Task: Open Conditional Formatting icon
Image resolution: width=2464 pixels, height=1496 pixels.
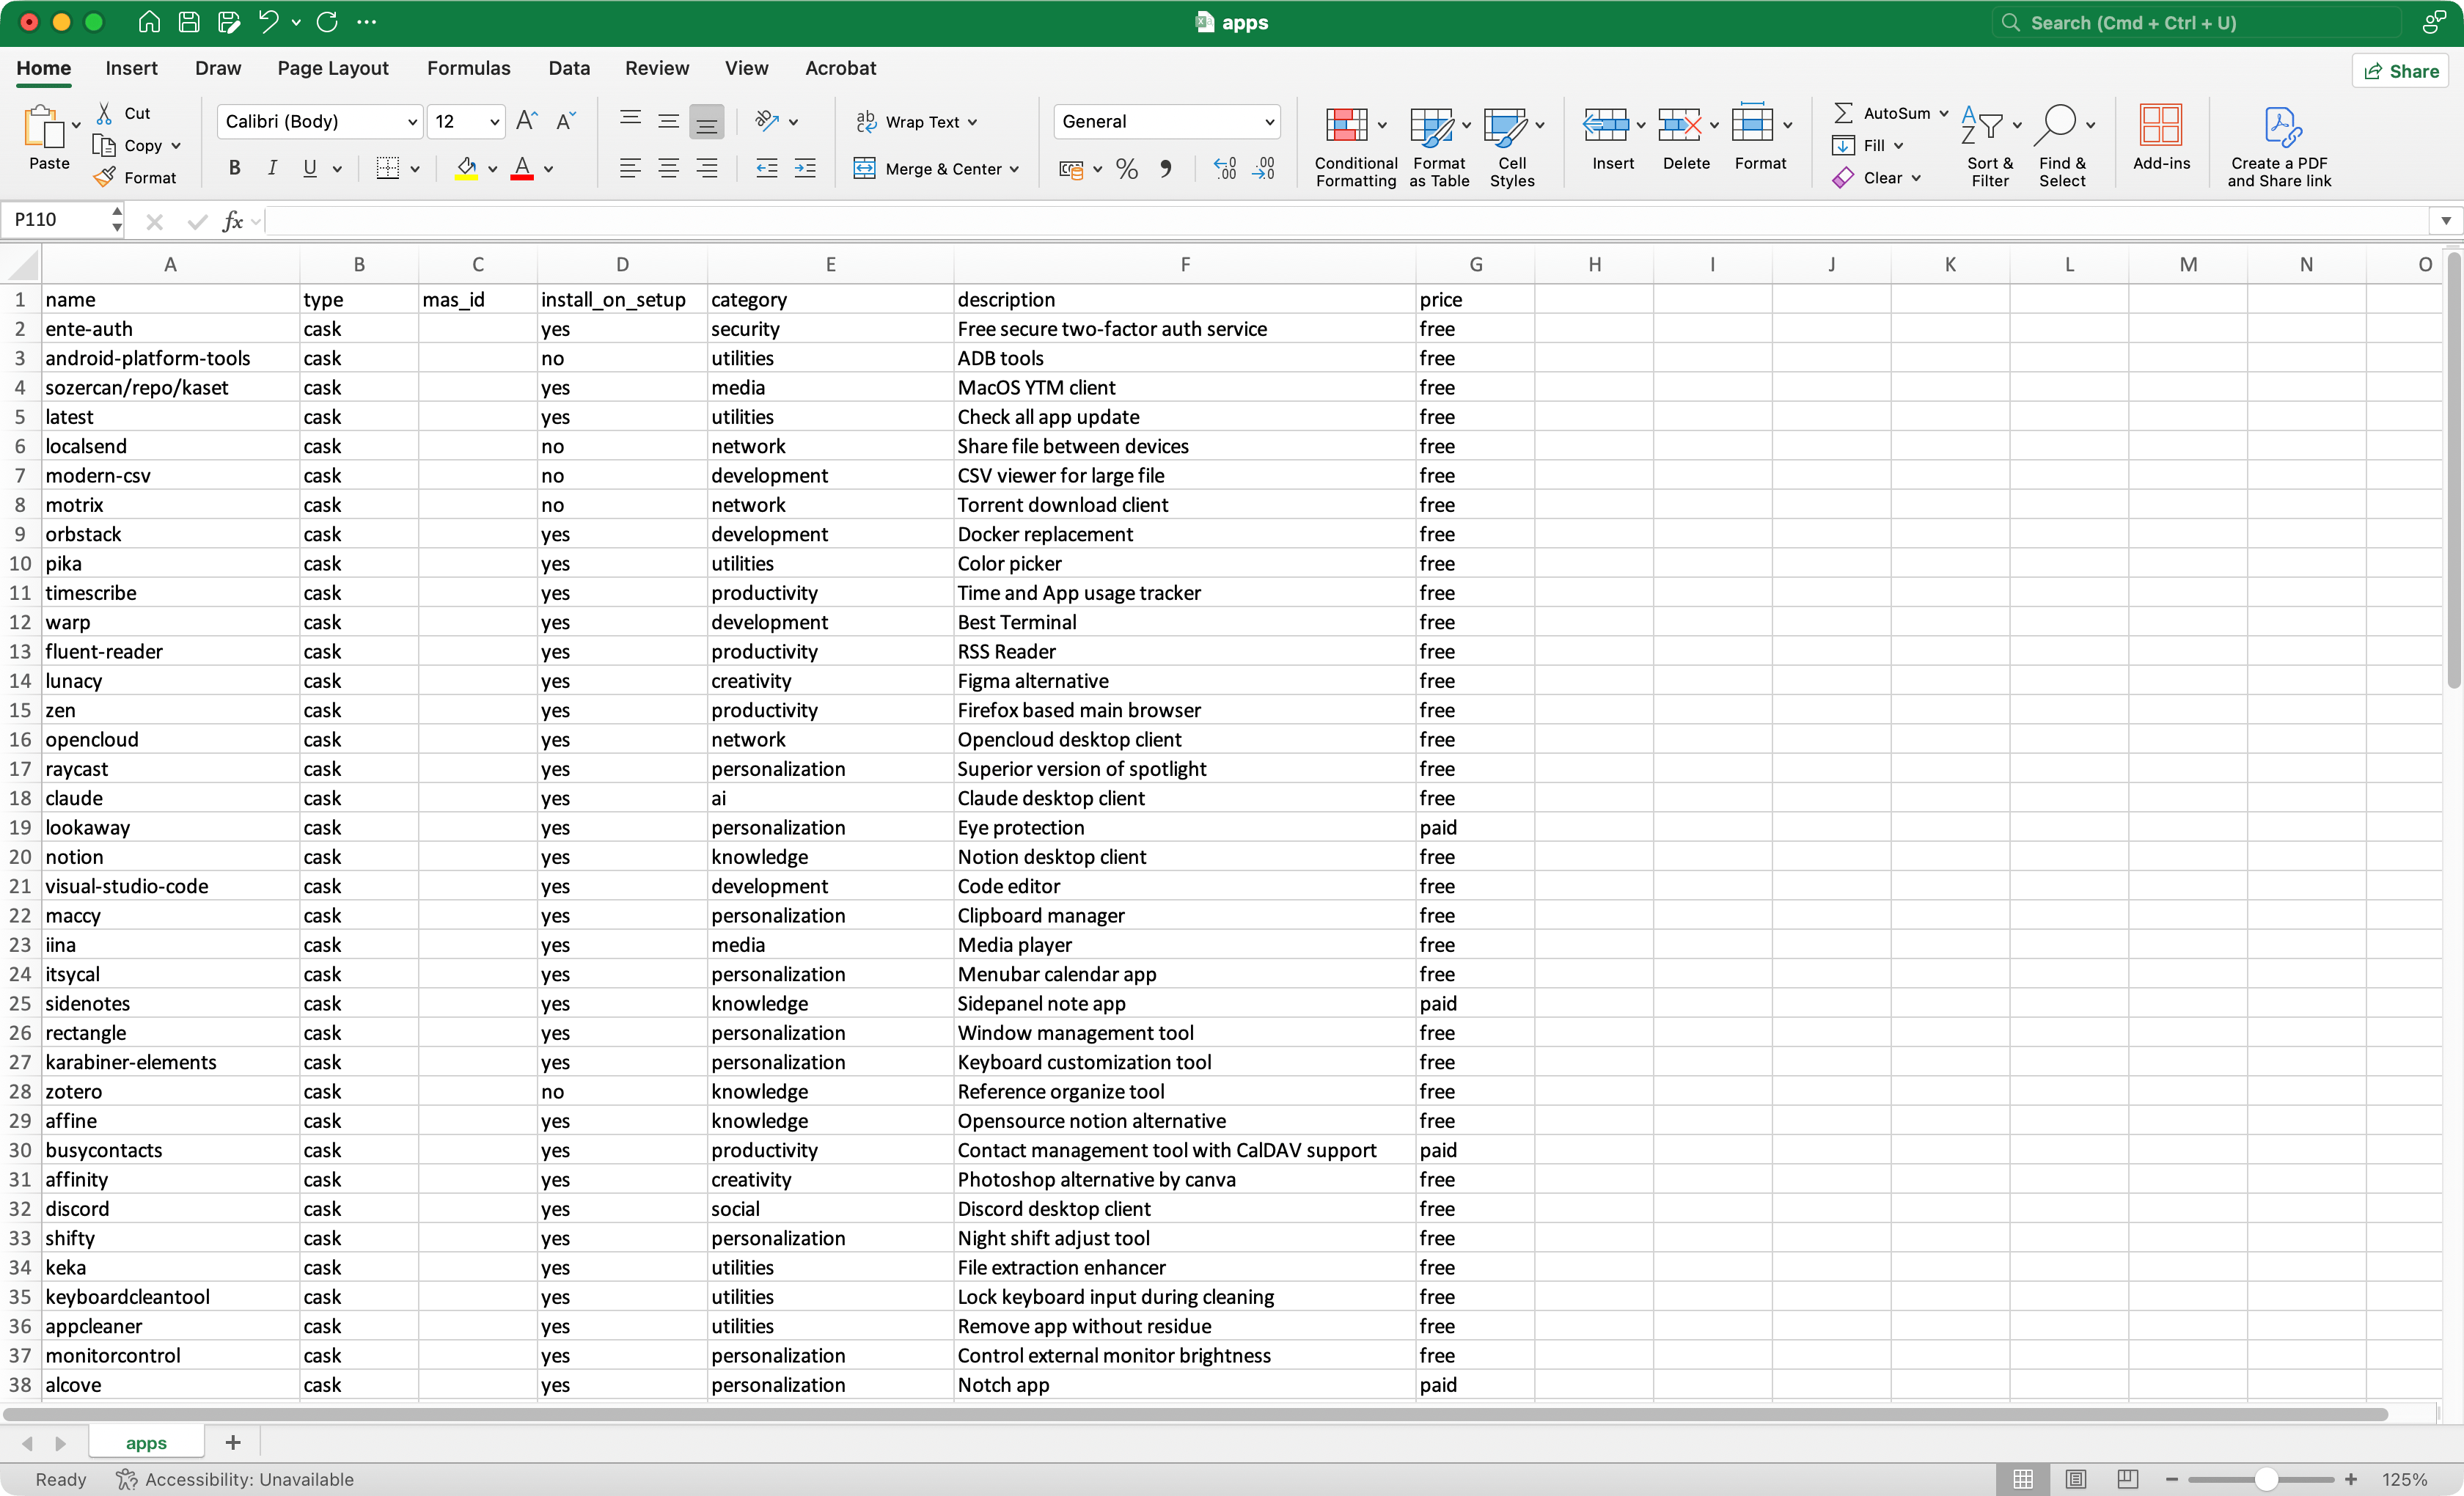Action: [x=1346, y=126]
